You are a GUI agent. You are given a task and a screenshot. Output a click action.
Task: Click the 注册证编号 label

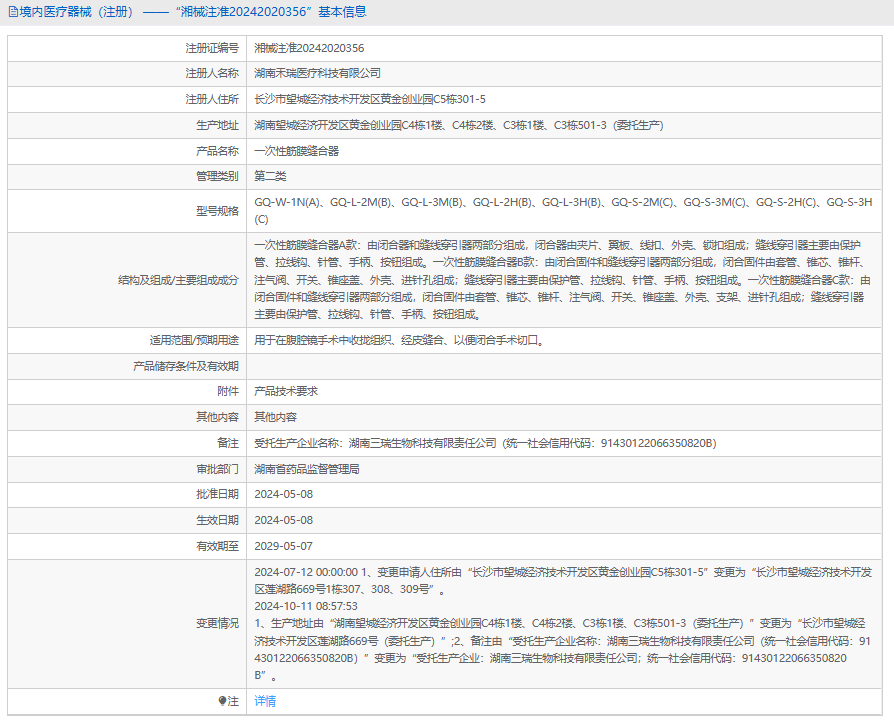point(212,48)
